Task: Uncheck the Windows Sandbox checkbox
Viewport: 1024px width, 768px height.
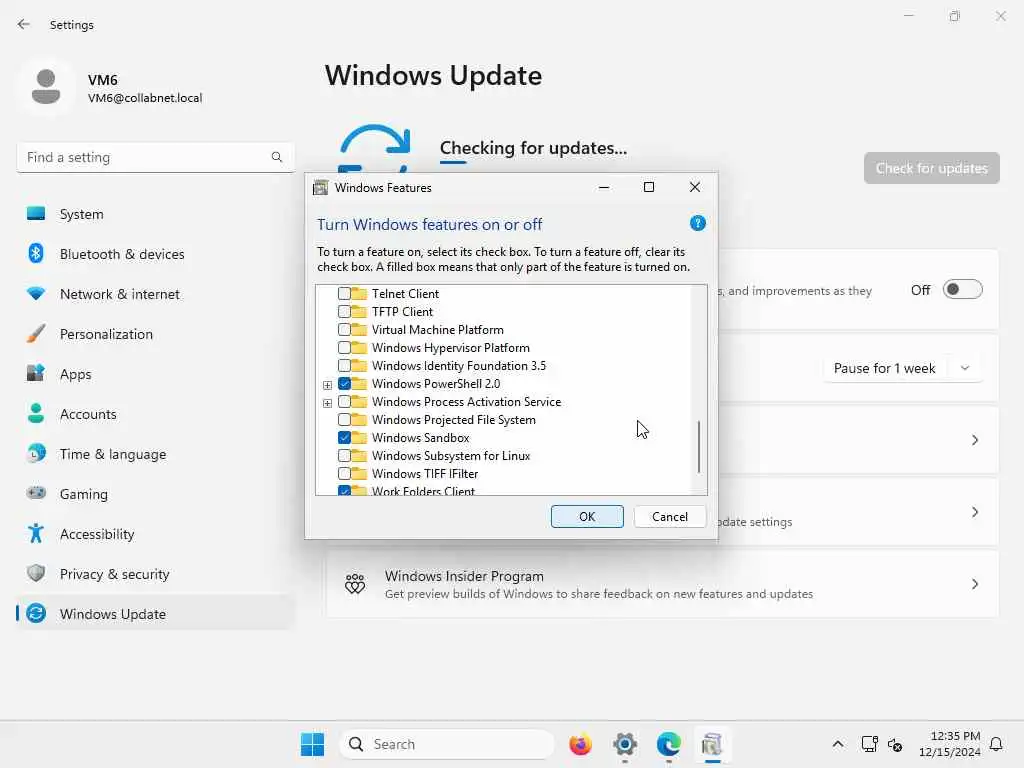Action: tap(344, 438)
